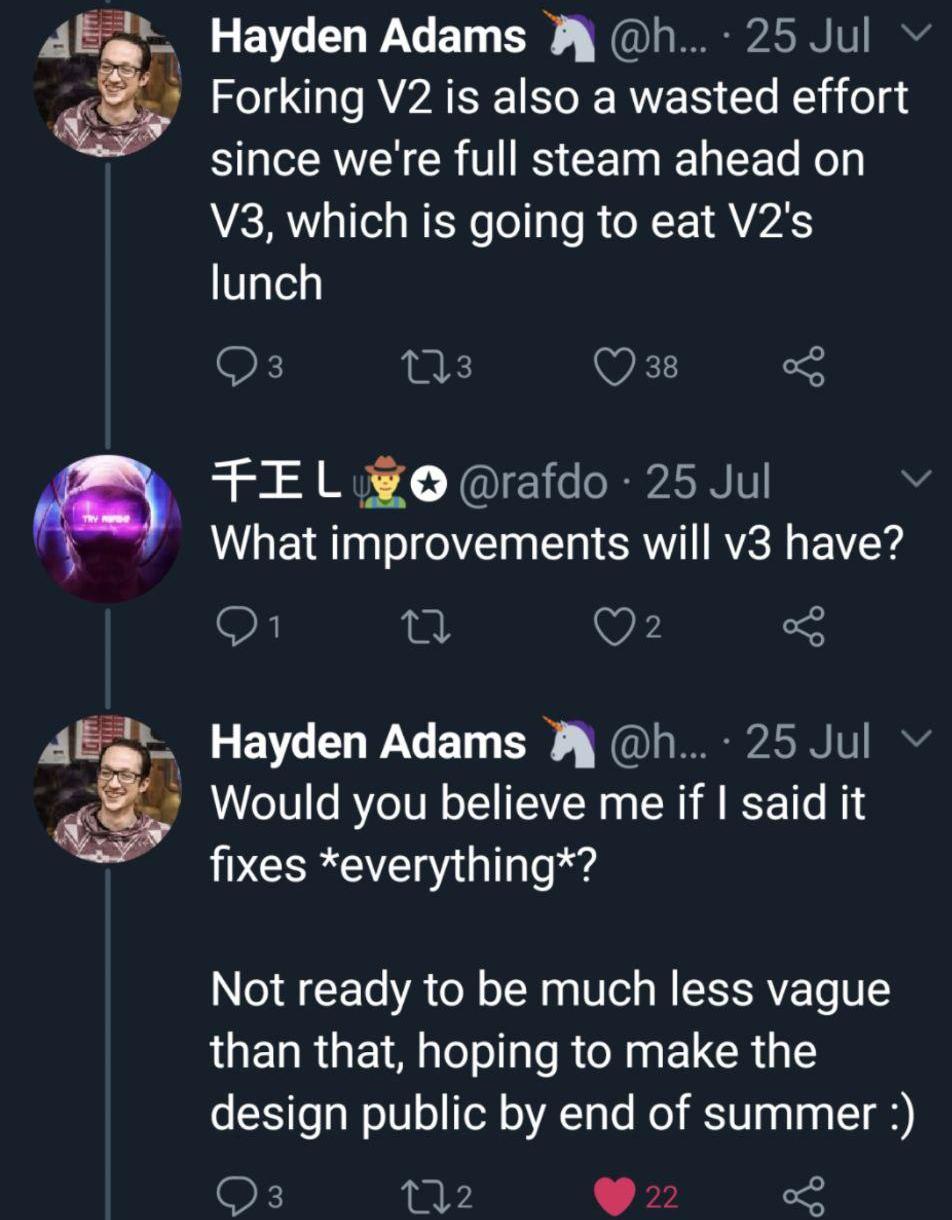This screenshot has height=1220, width=952.
Task: Retweet the Forking V2 tweet
Action: 415,367
